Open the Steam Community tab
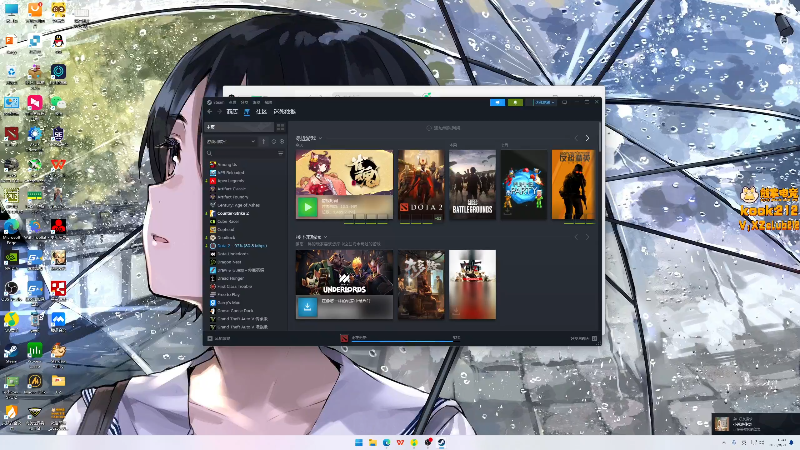 (261, 111)
